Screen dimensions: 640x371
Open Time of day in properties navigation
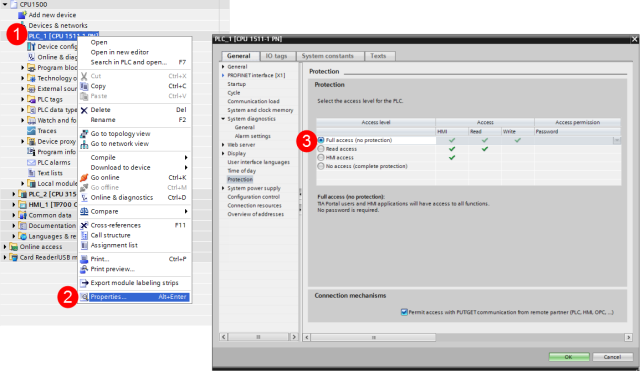pos(242,171)
